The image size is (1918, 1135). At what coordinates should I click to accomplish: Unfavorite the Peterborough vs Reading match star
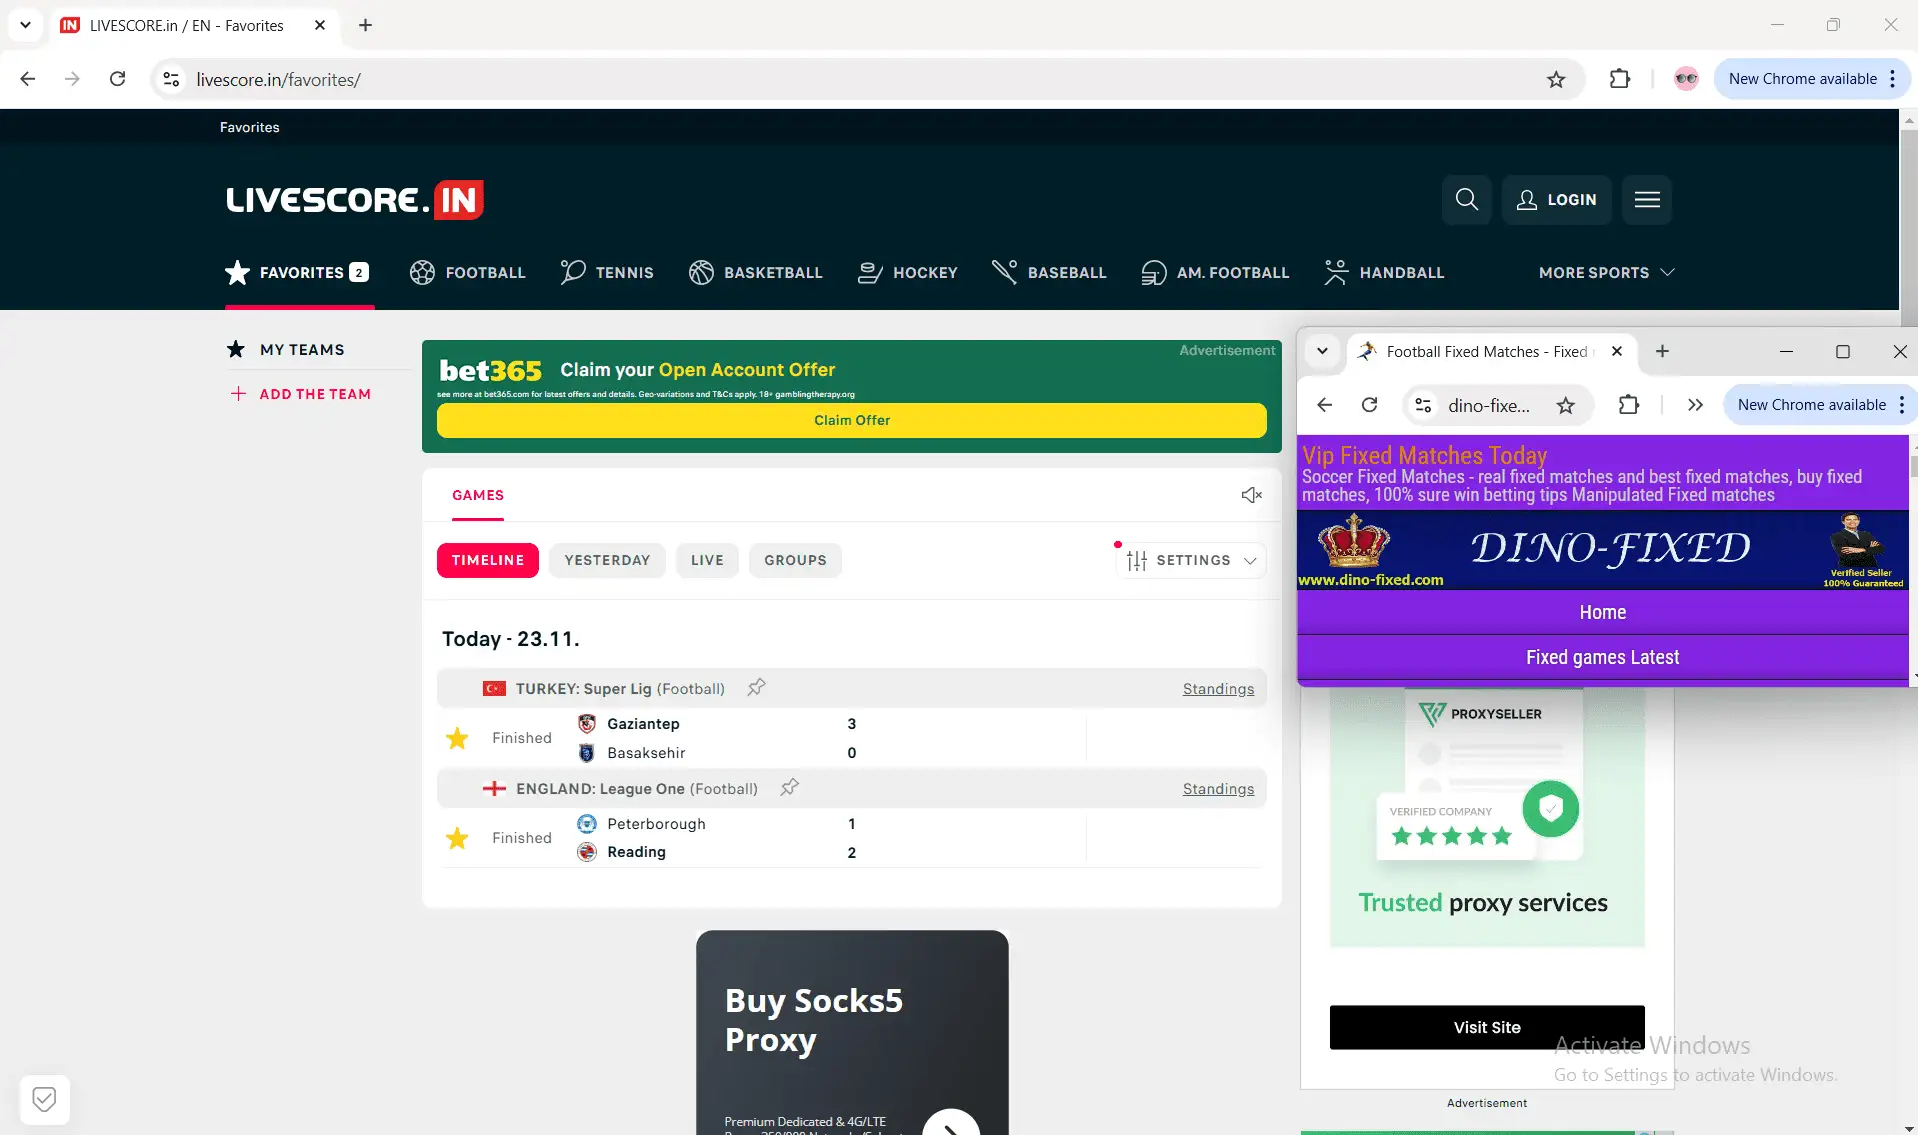pos(457,838)
